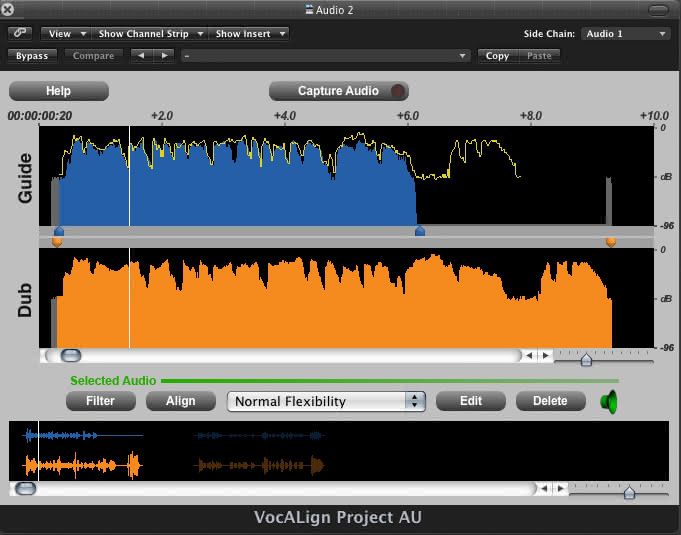
Task: Open the Show Insert dropdown
Action: click(249, 33)
